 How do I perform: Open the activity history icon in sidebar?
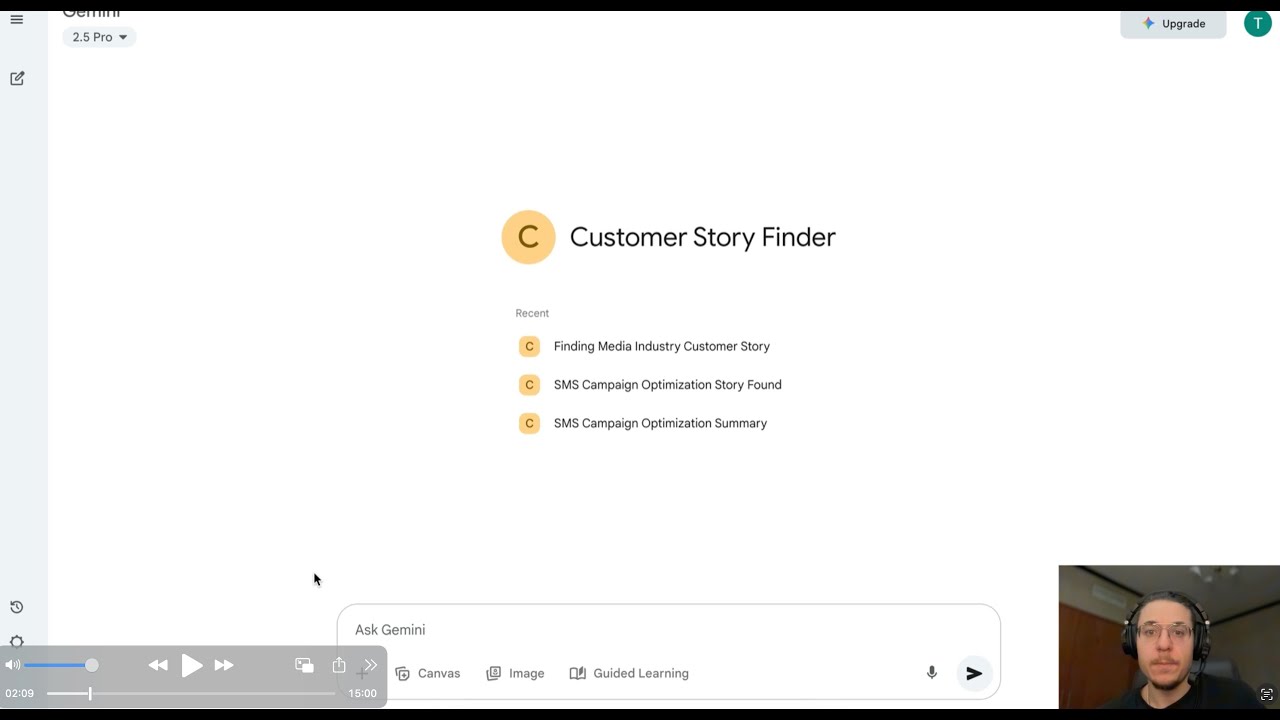pos(17,607)
